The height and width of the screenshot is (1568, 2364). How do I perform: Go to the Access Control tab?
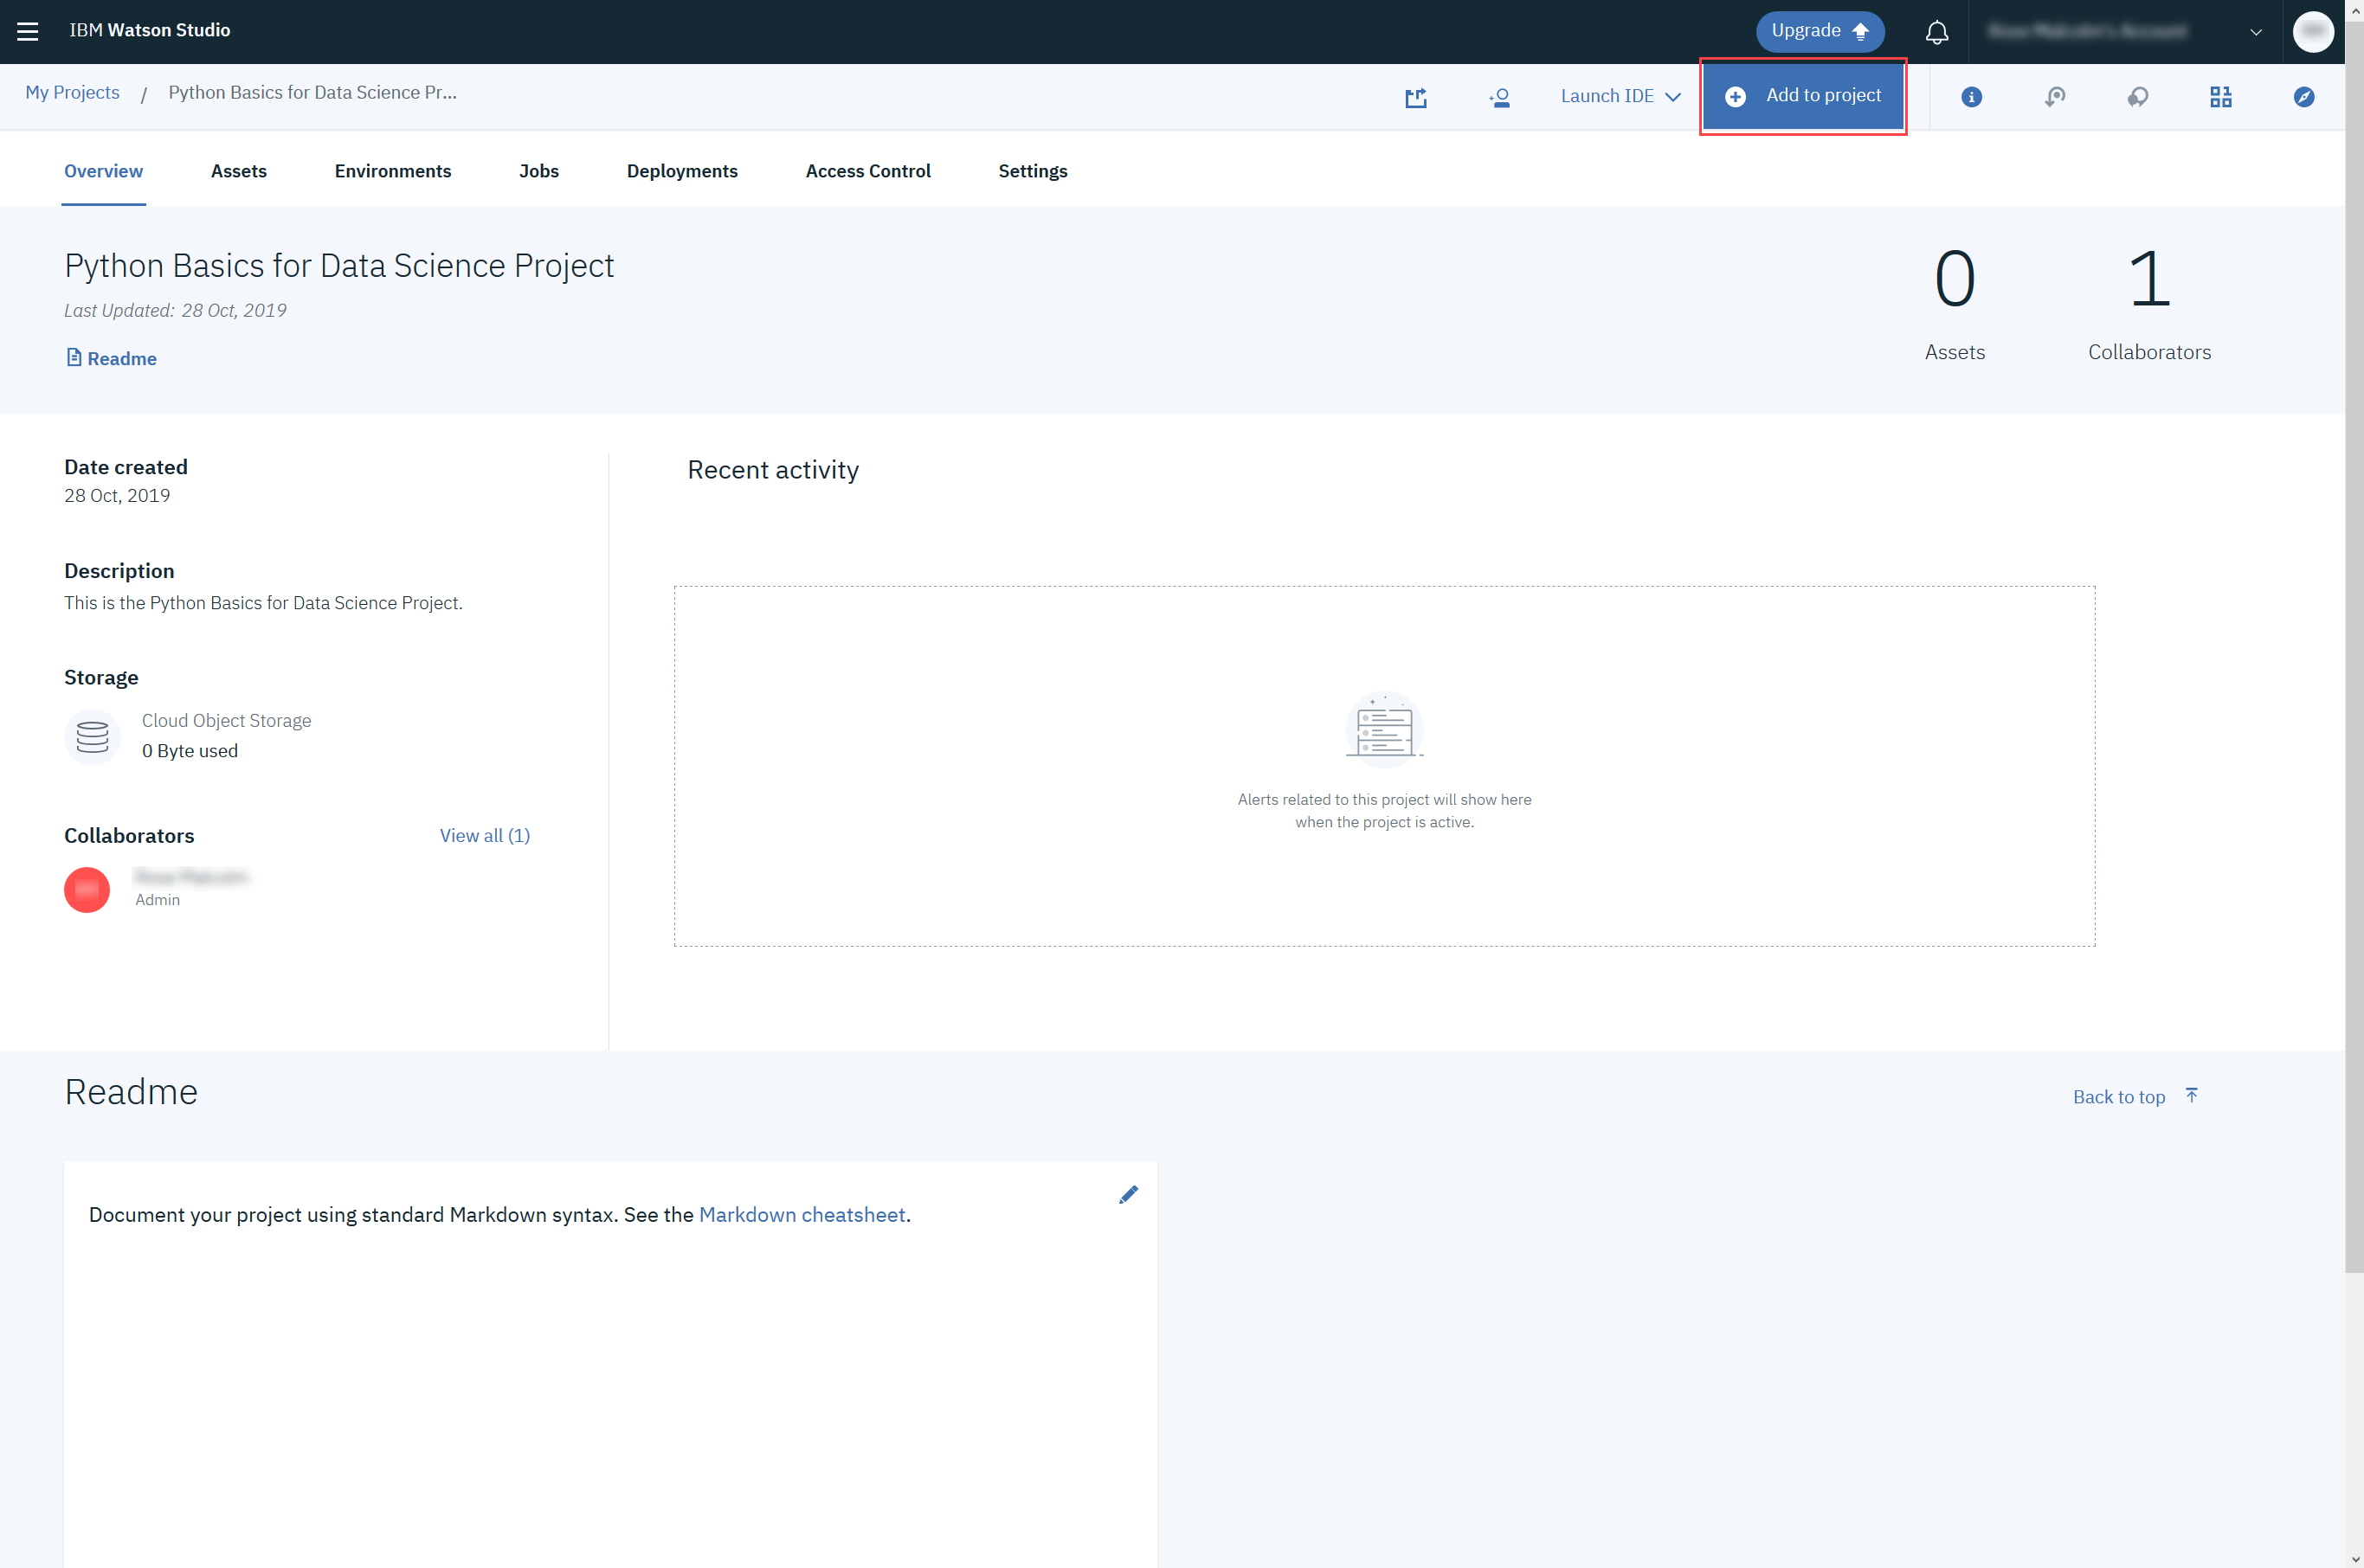pyautogui.click(x=867, y=171)
